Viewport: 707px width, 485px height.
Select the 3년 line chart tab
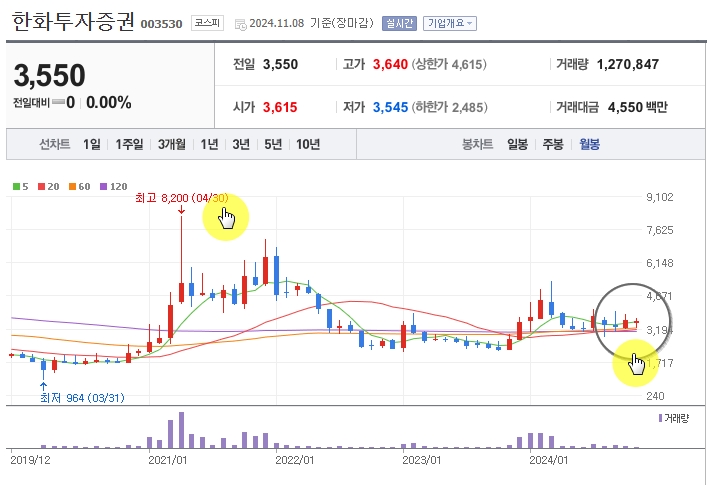point(241,144)
